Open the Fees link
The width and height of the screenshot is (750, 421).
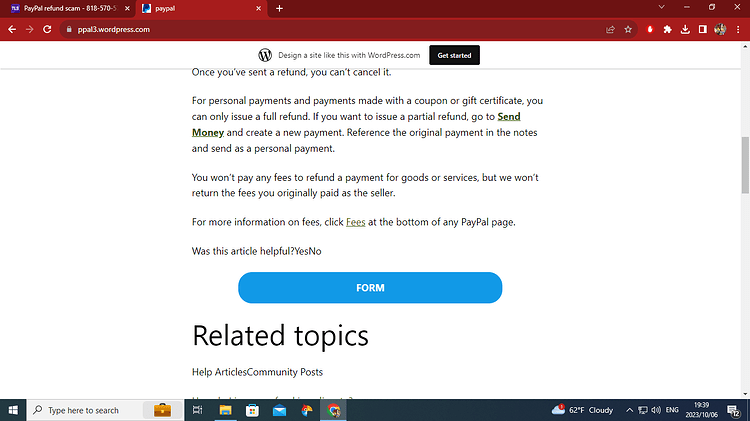355,222
